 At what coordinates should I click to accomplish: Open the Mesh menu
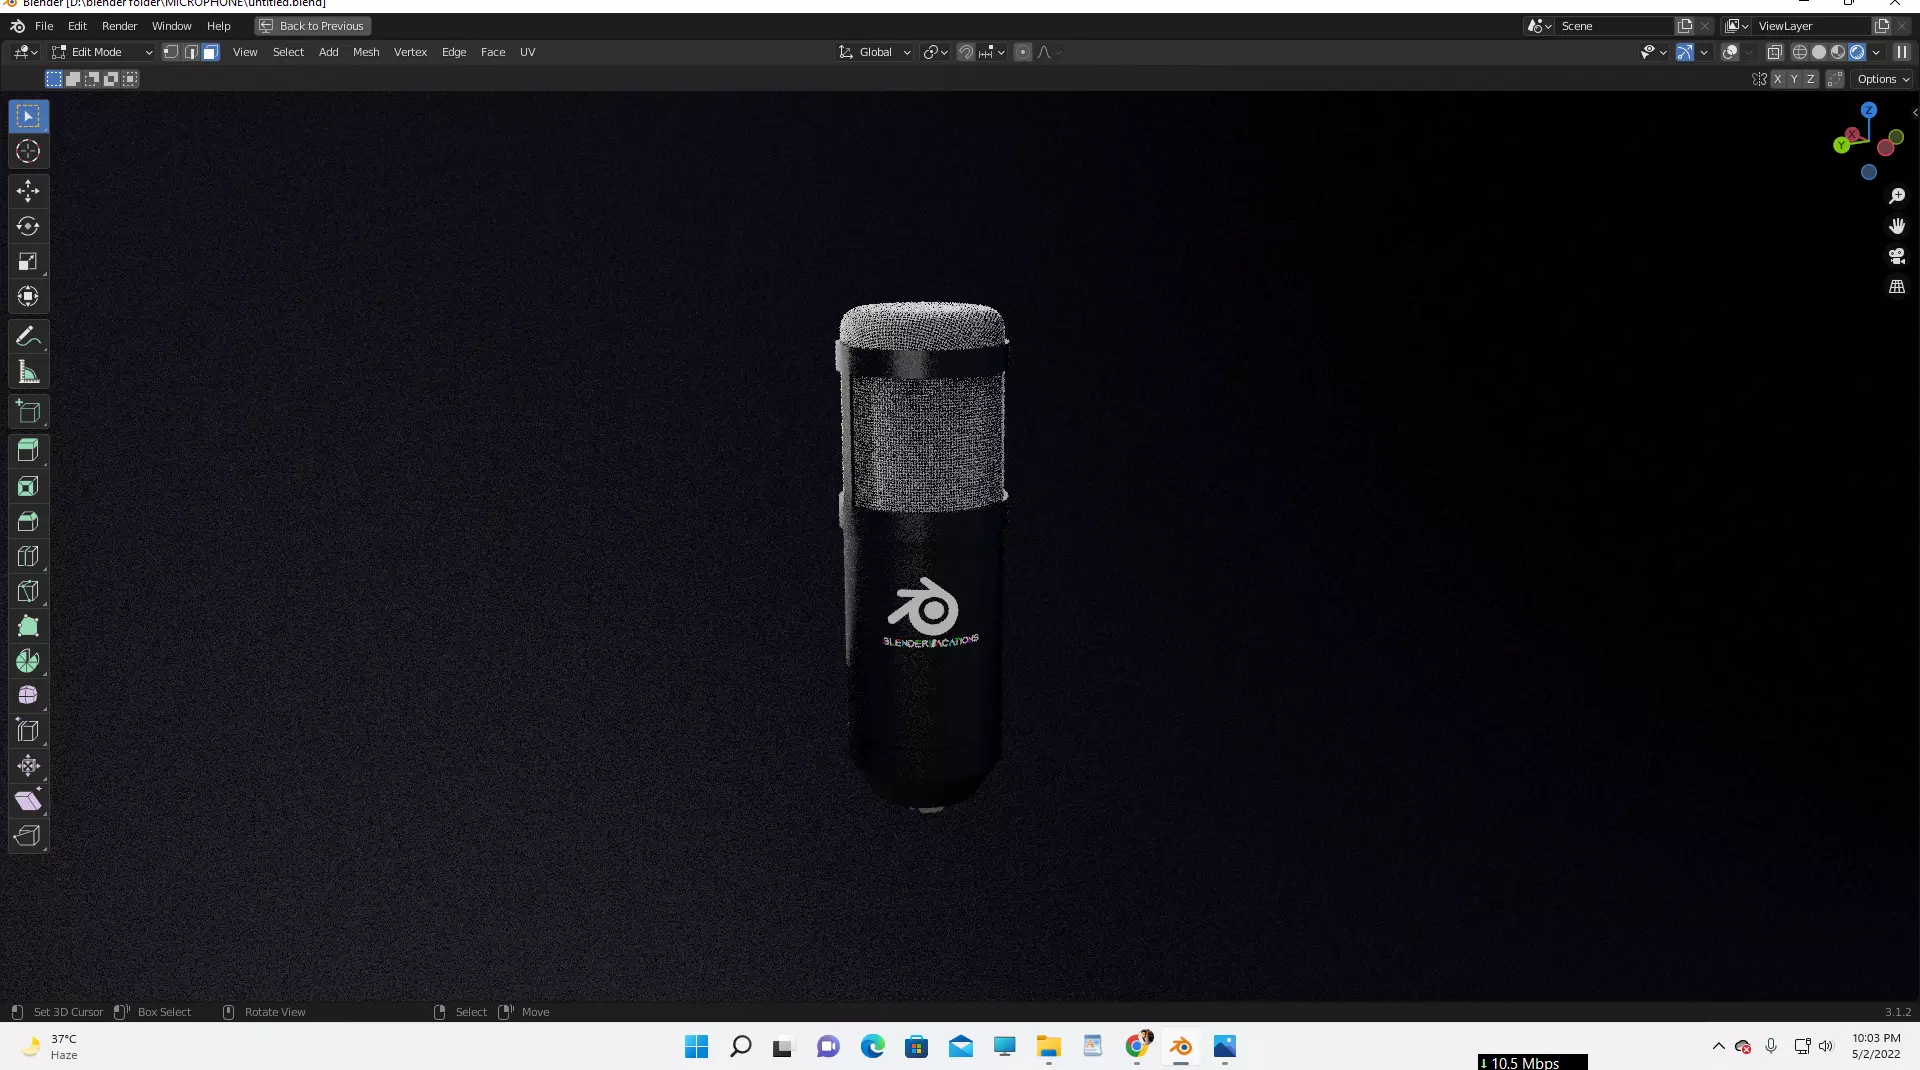366,52
